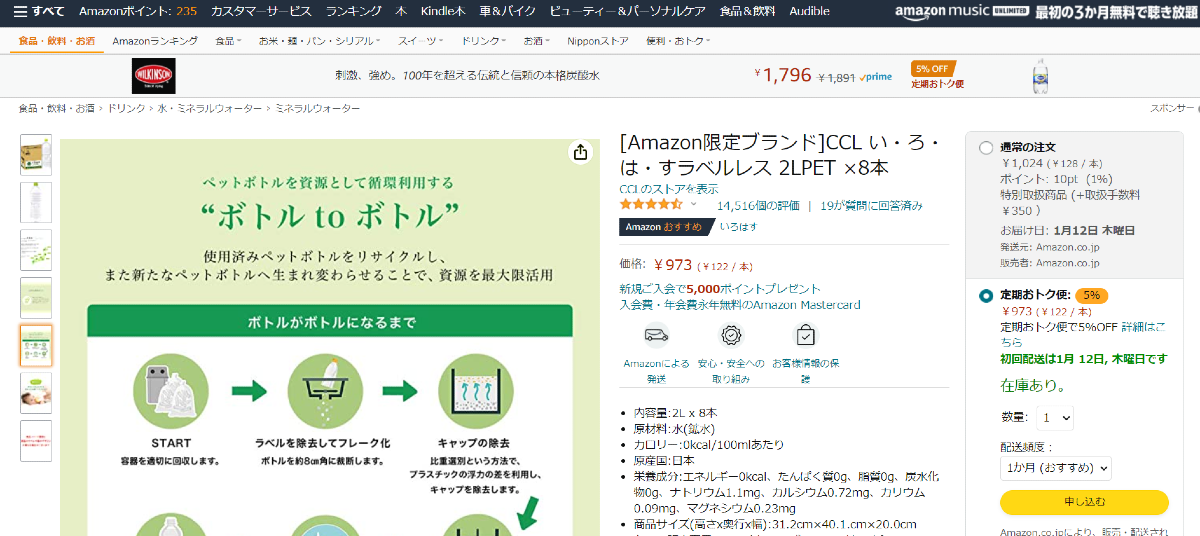
Task: Select seventh thumbnail with red text
Action: [36, 441]
